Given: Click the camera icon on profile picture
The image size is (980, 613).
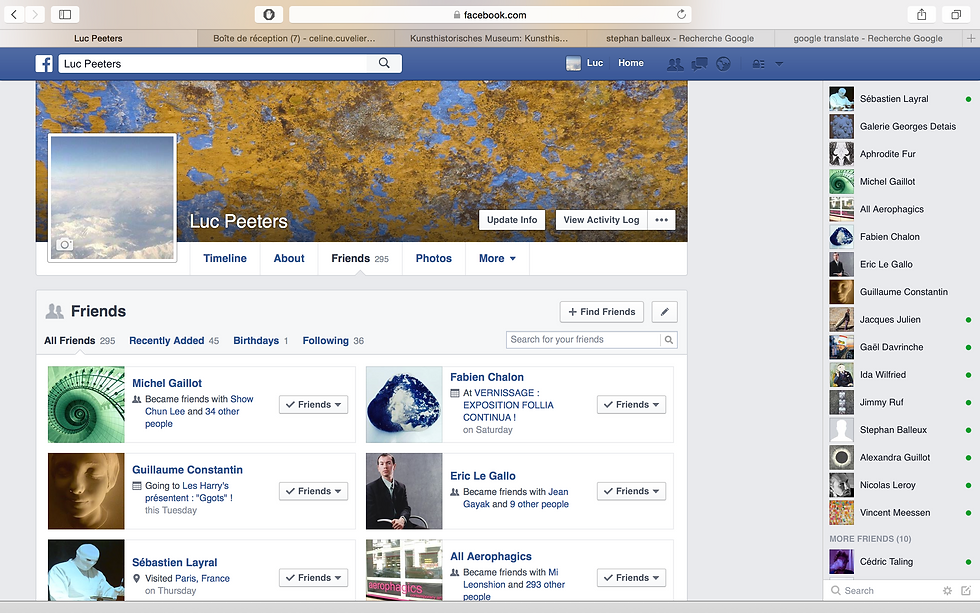Looking at the screenshot, I should click(64, 244).
